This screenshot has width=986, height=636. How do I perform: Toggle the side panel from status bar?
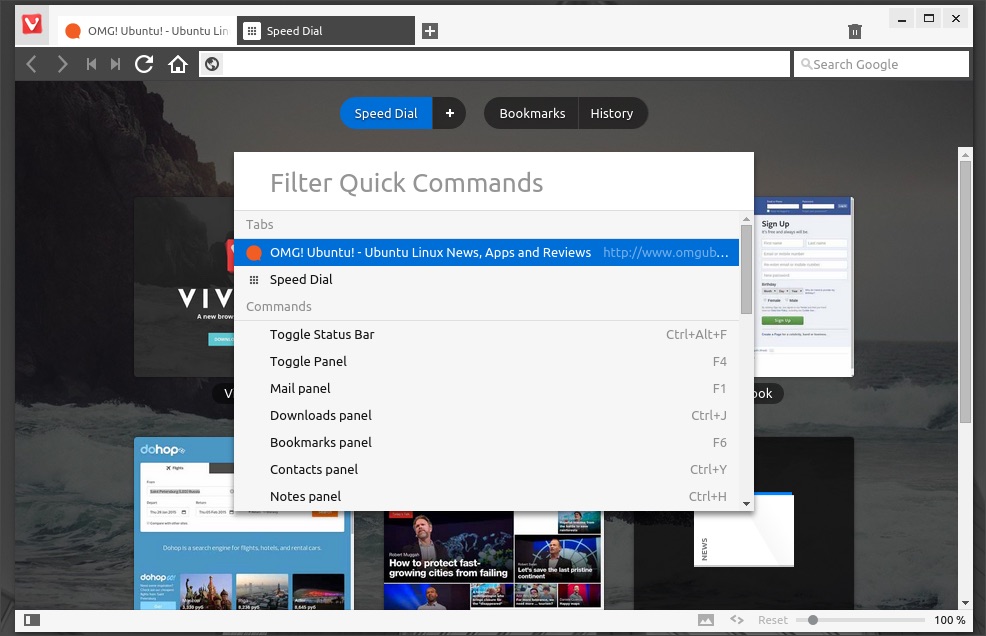[32, 620]
